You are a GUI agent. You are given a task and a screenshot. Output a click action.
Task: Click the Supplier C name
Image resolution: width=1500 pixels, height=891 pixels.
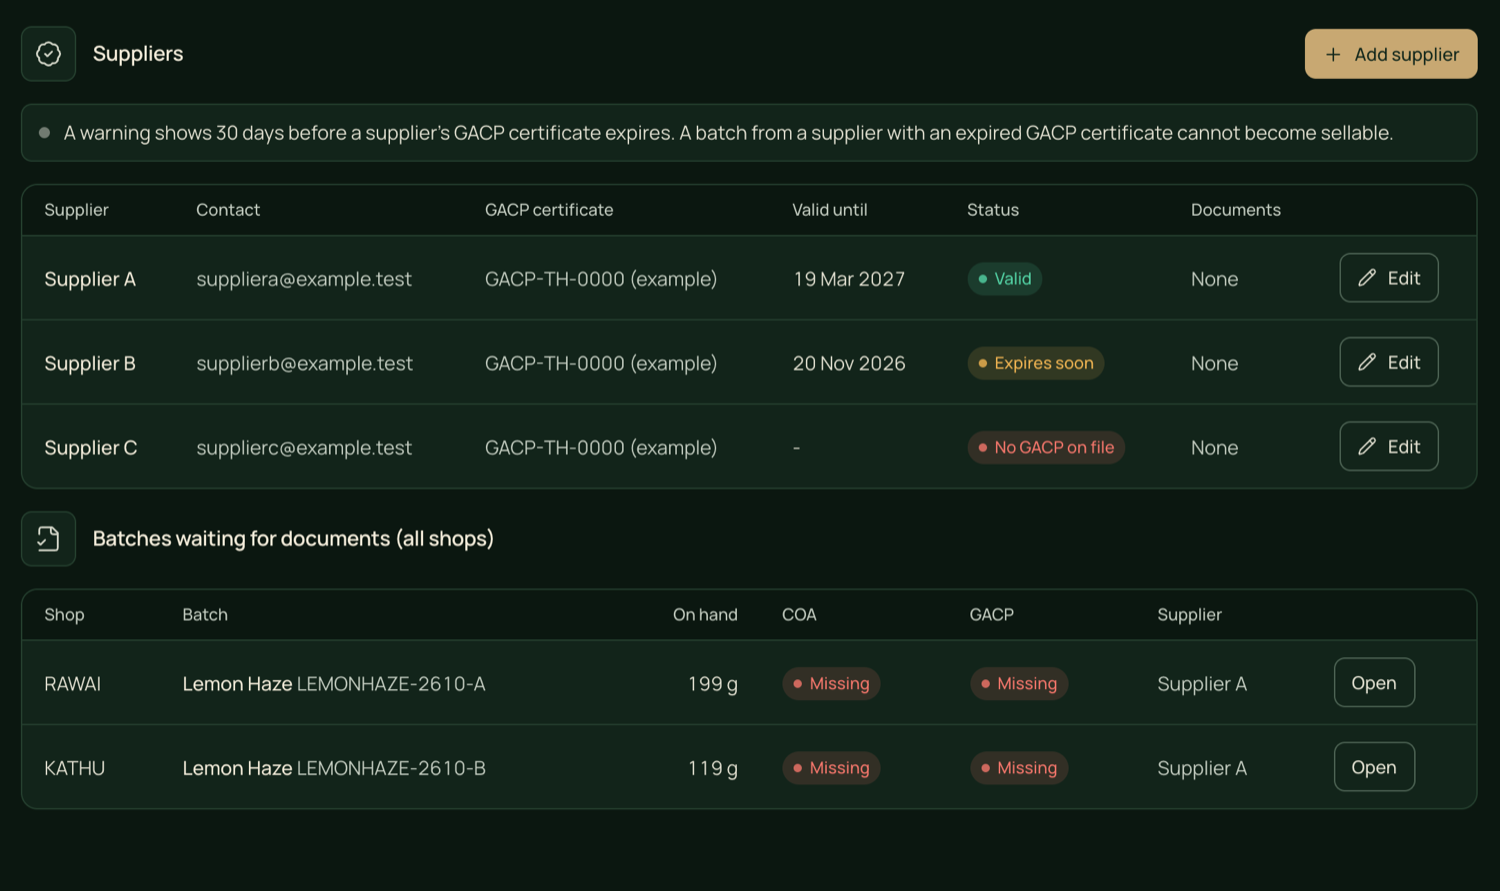[x=91, y=448]
